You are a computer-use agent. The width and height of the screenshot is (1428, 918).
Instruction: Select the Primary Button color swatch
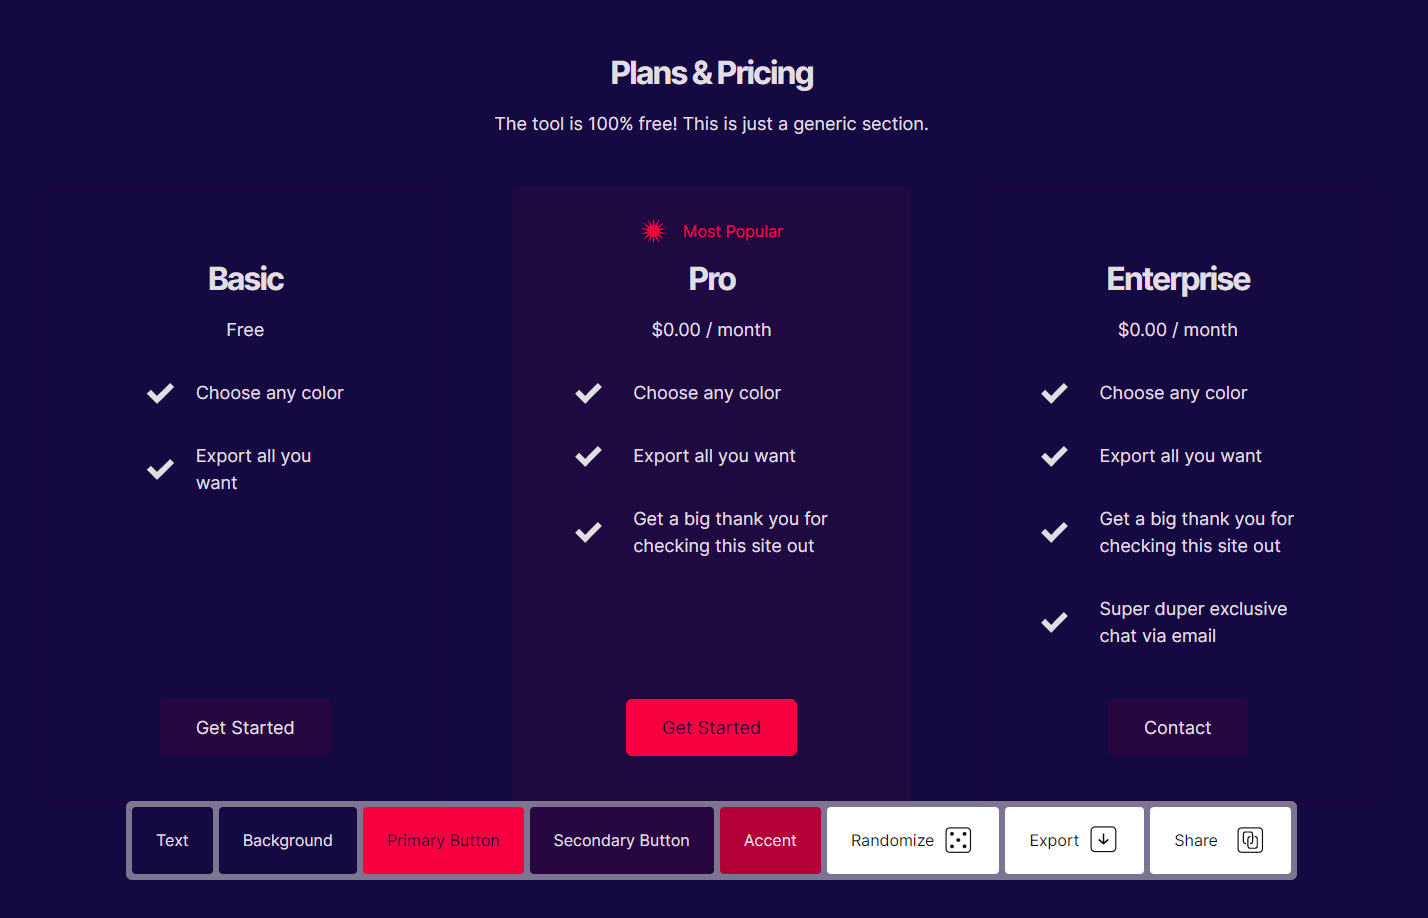point(443,840)
